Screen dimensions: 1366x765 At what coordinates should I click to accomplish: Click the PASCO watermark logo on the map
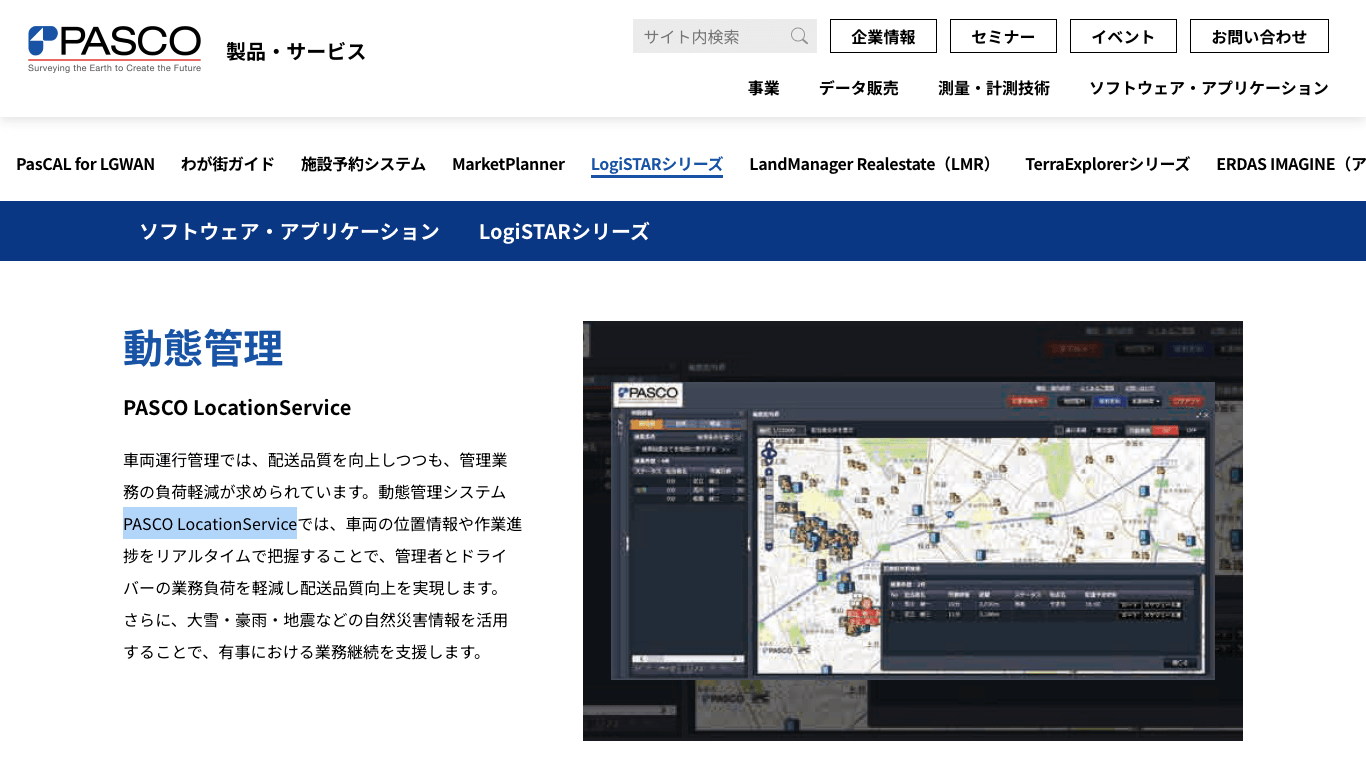[x=778, y=650]
